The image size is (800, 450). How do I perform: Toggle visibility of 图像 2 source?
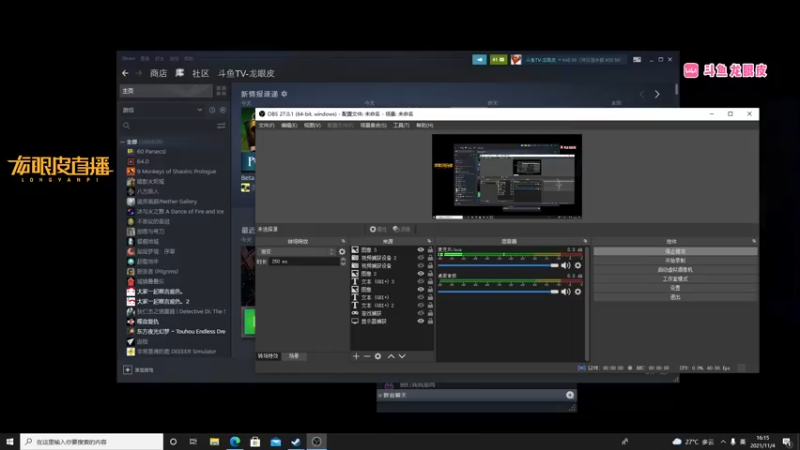tap(420, 273)
